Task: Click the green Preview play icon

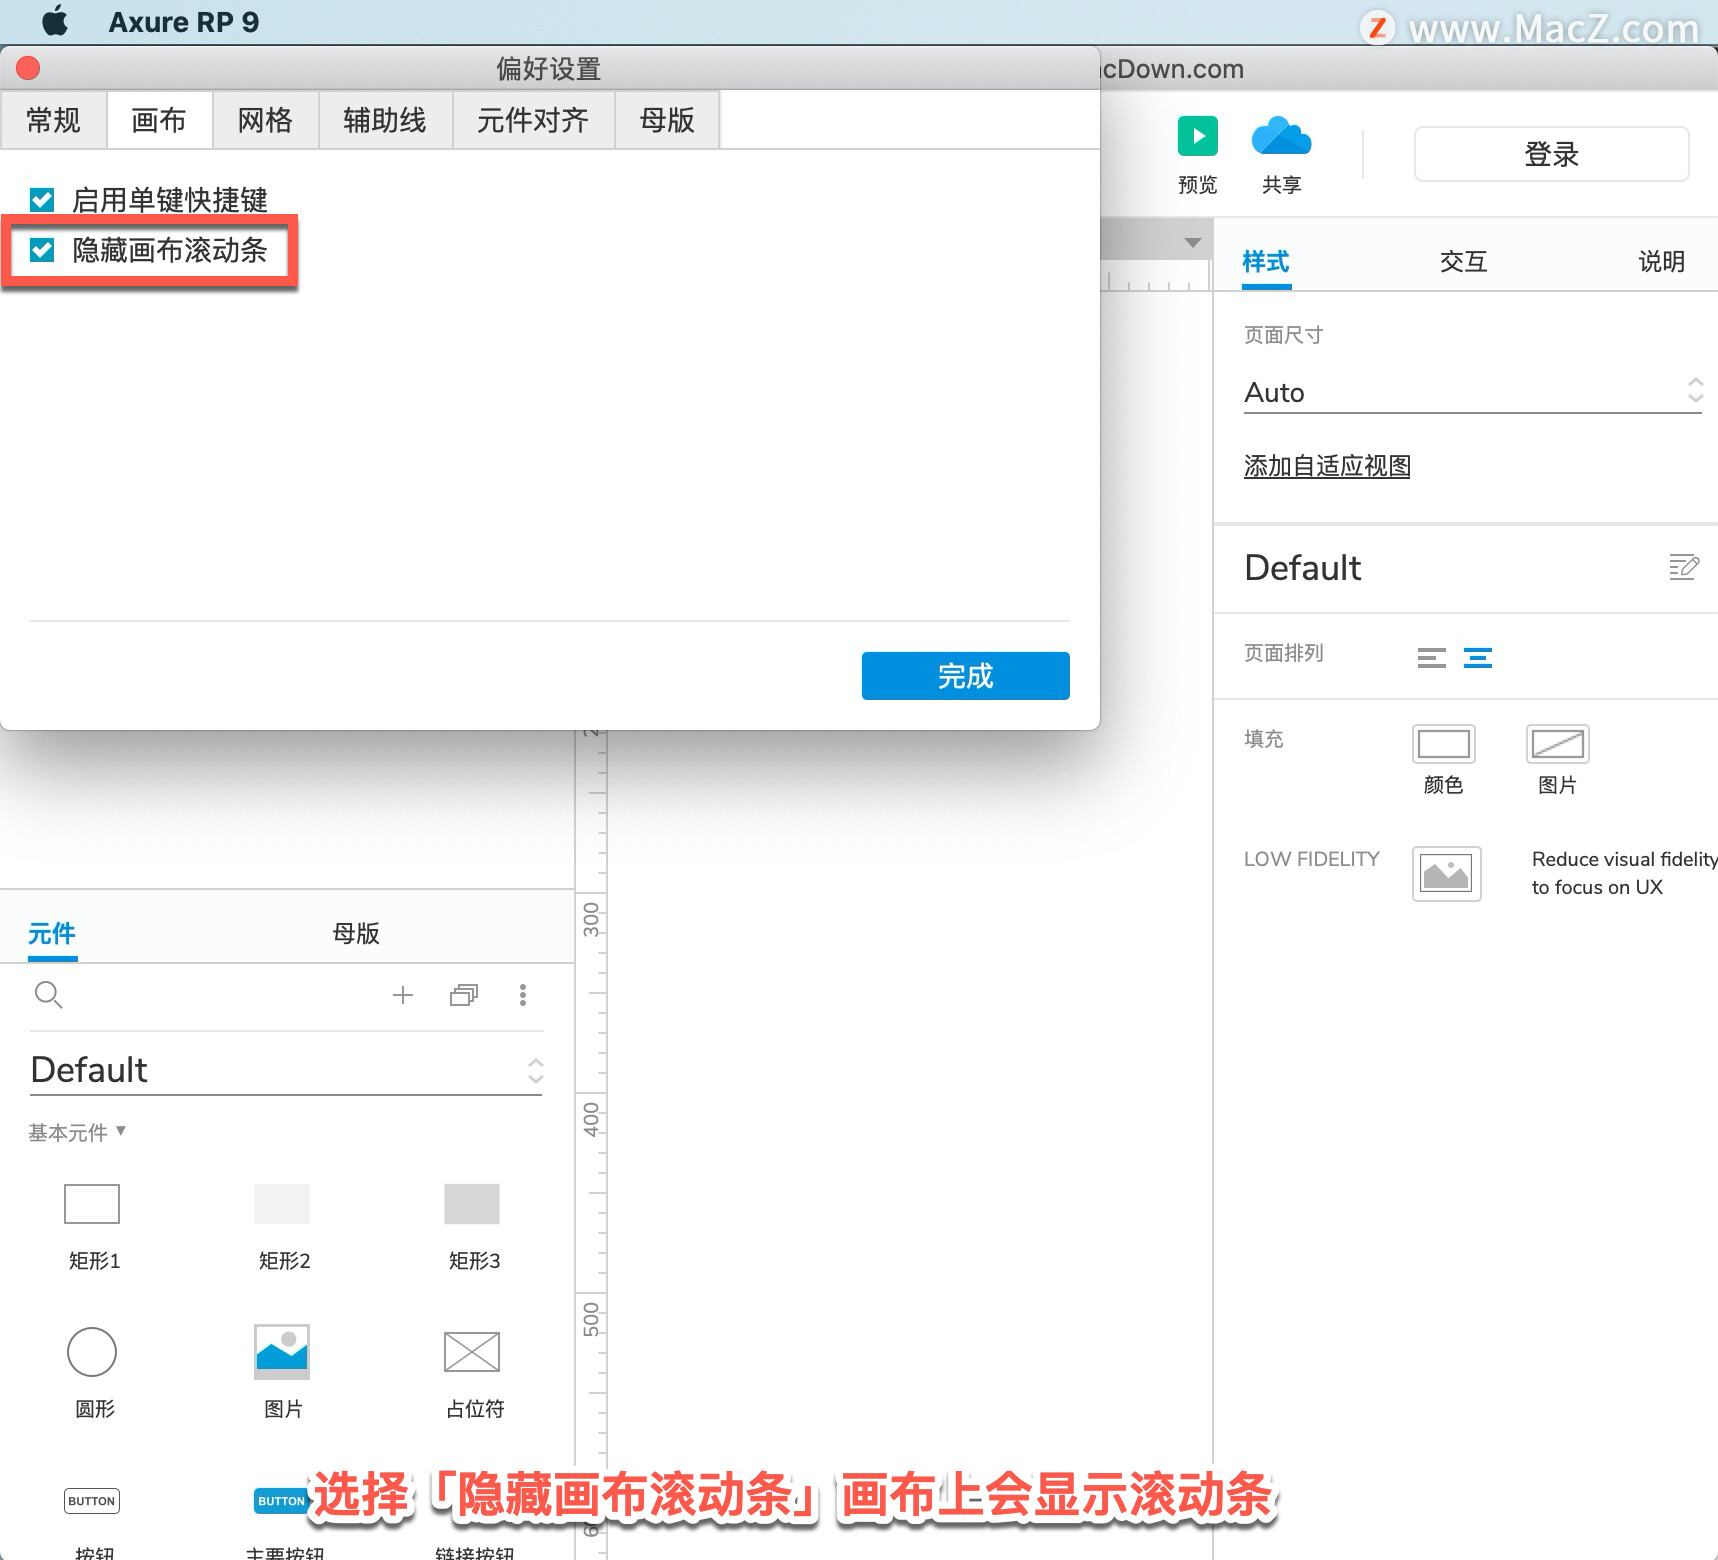Action: (1197, 136)
